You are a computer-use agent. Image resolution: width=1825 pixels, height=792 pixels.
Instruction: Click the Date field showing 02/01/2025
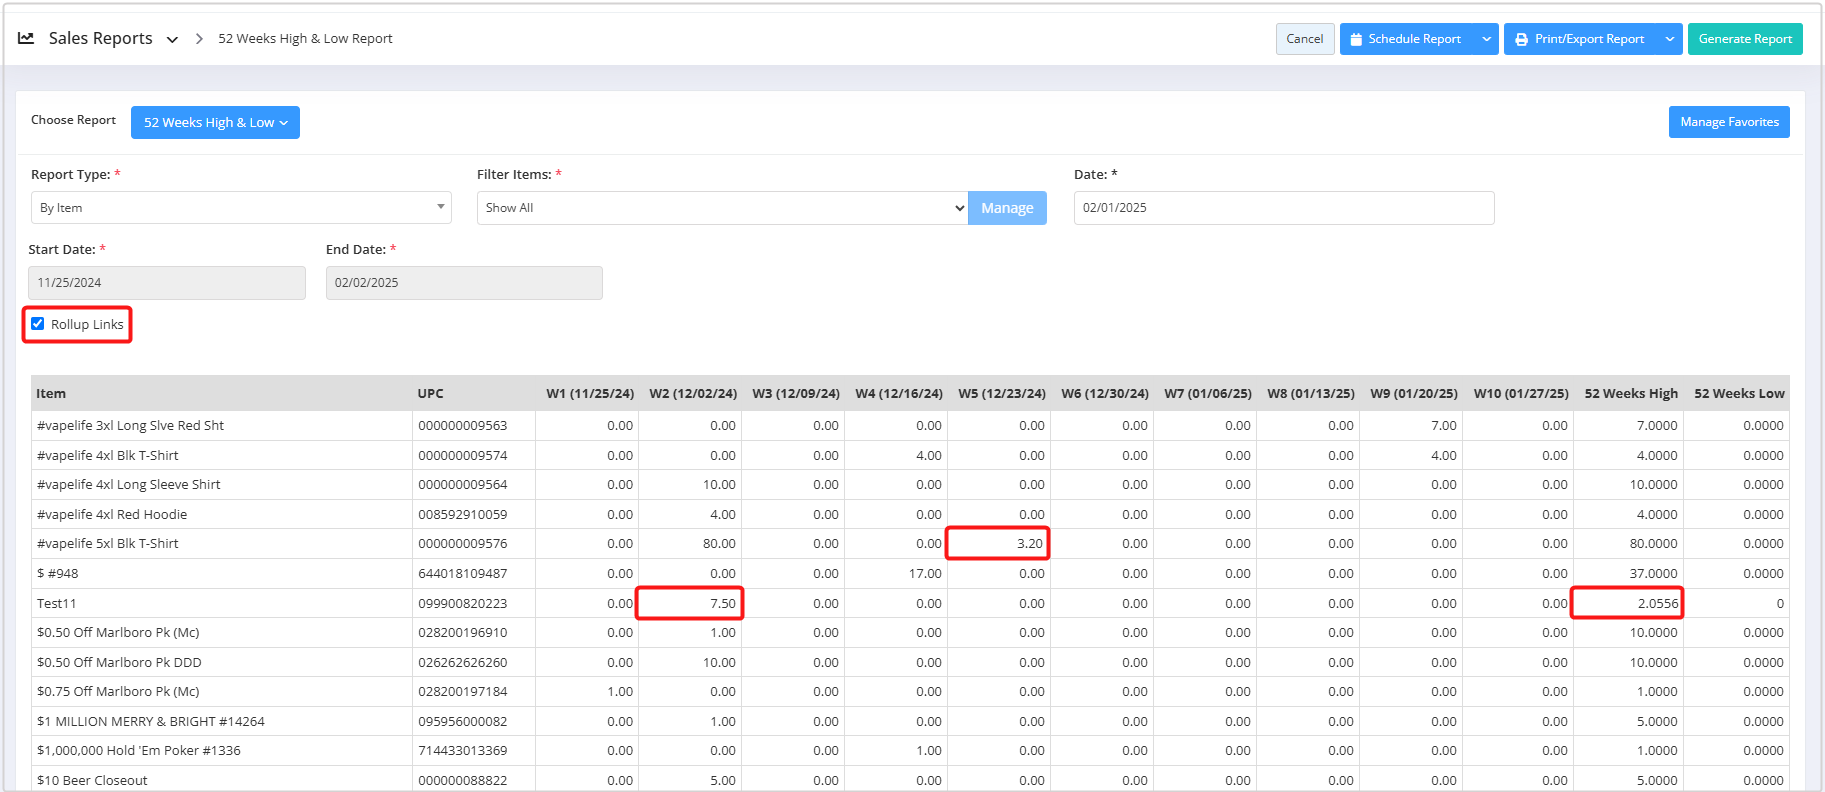point(1283,208)
